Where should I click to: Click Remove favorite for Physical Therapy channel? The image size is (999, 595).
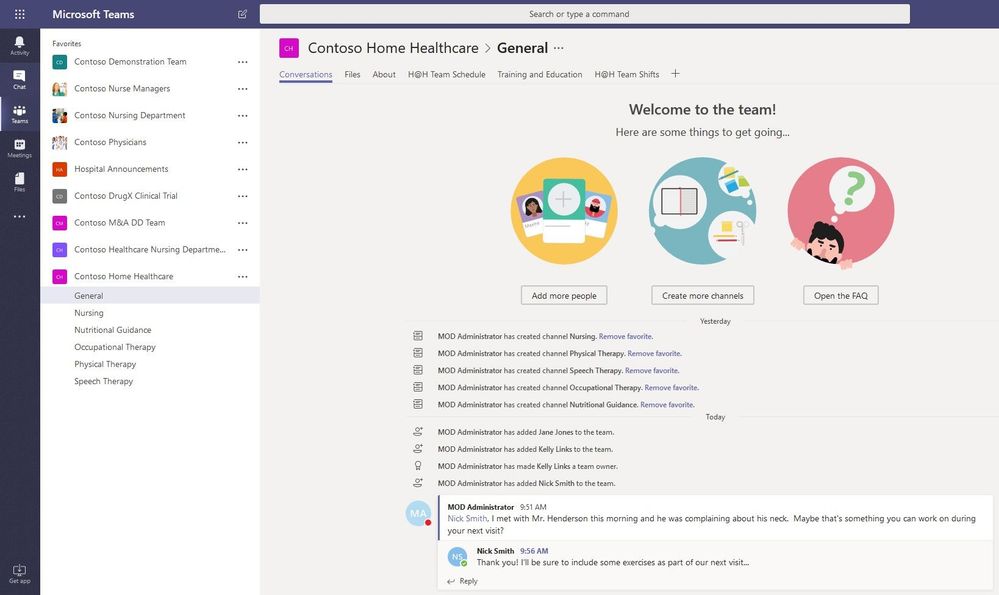[654, 354]
